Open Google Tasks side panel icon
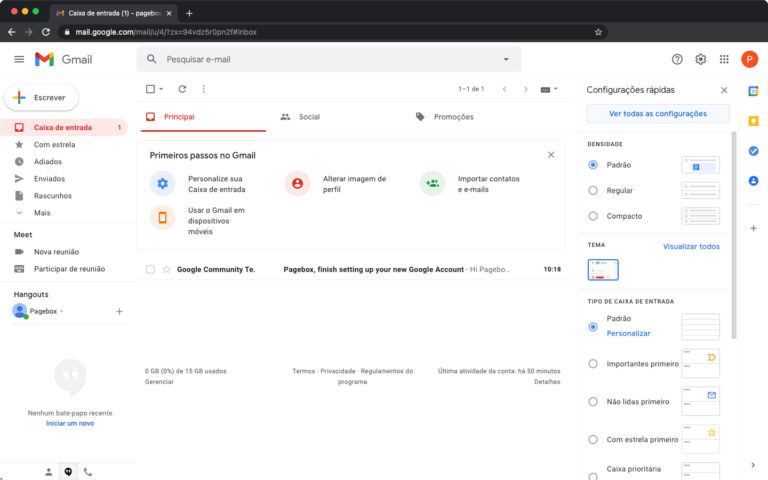This screenshot has height=480, width=768. tap(753, 151)
